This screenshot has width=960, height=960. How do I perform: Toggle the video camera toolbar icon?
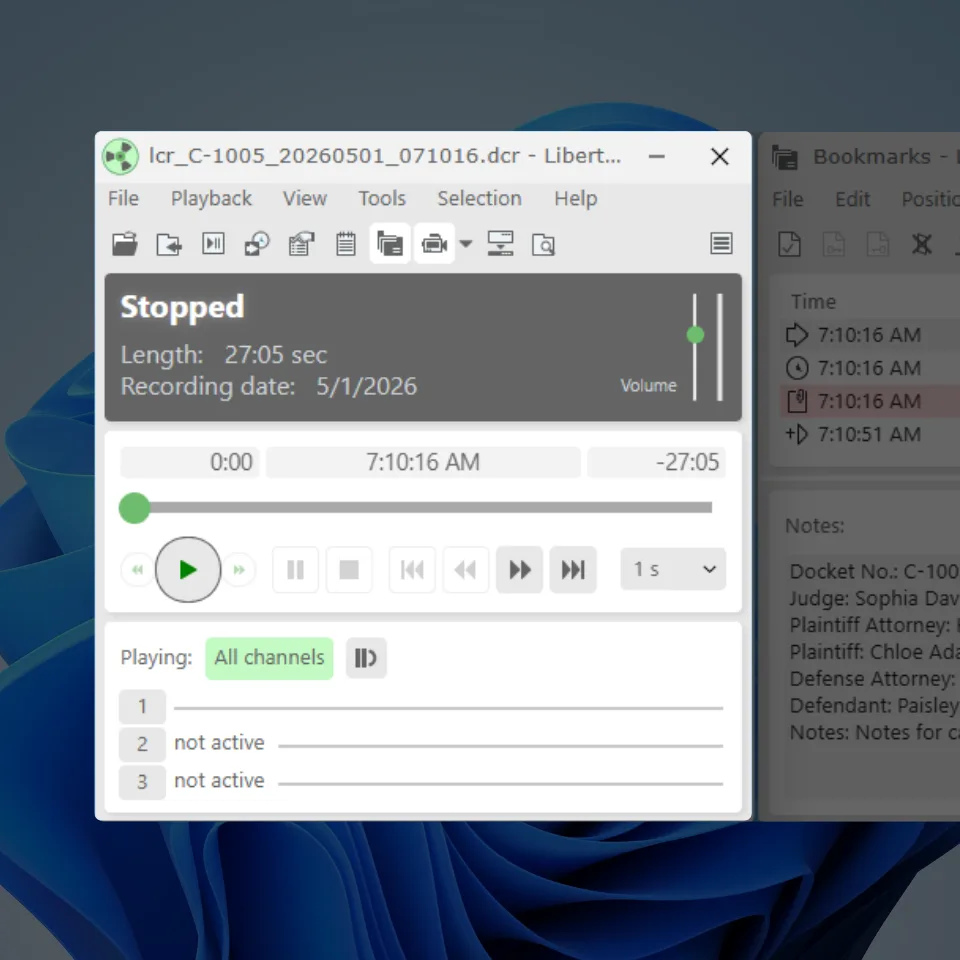[x=434, y=244]
